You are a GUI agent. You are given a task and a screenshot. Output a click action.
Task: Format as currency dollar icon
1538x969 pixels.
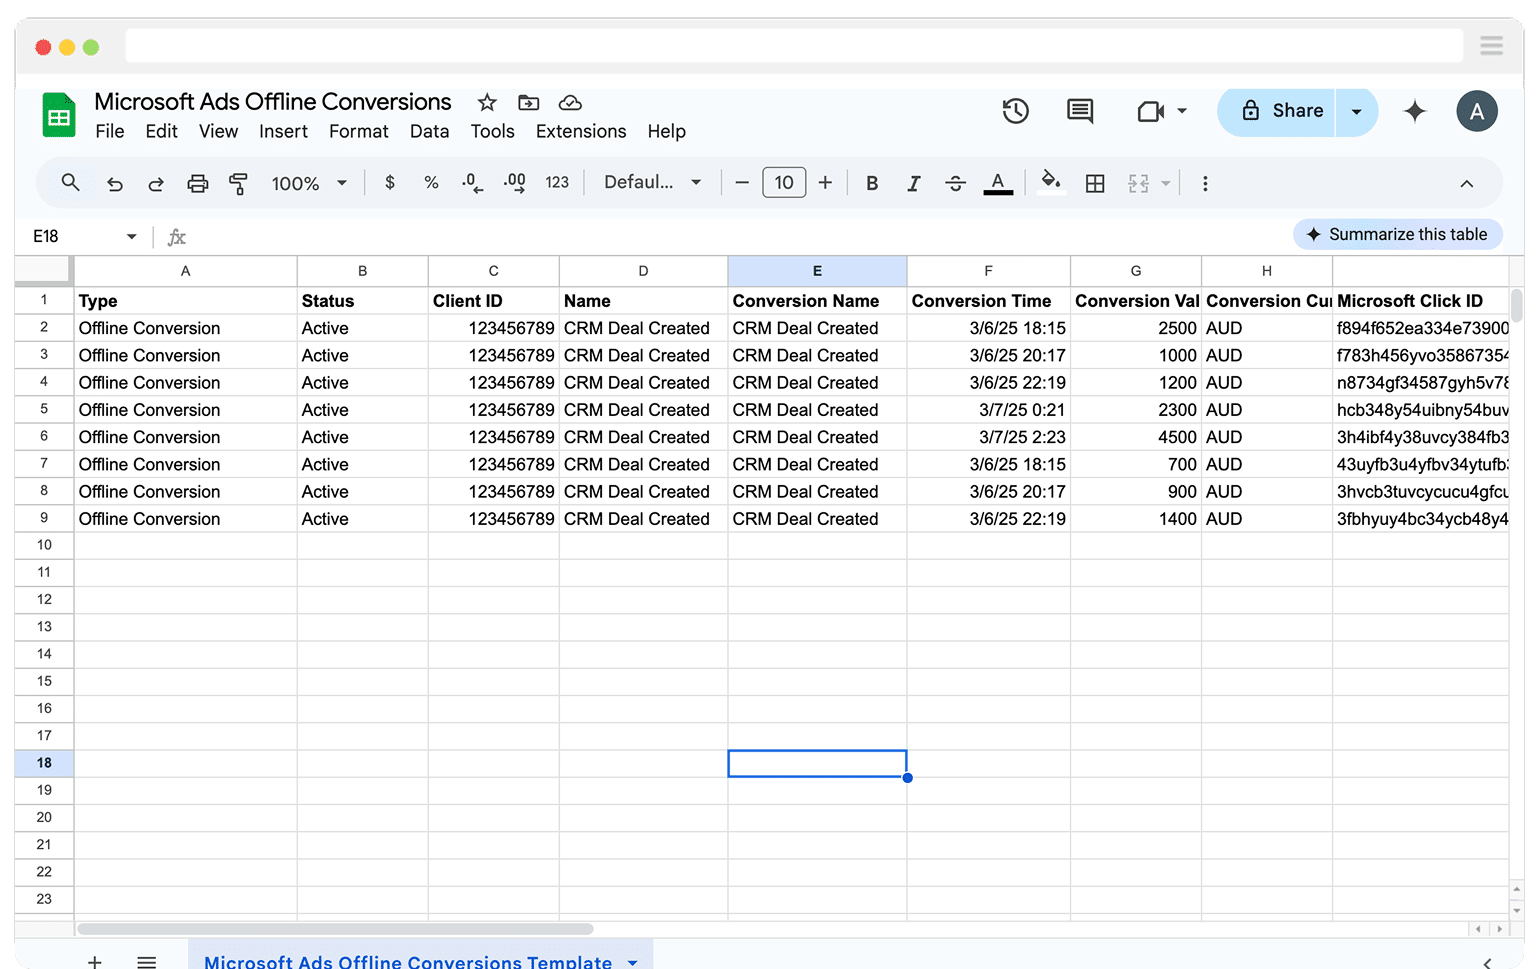click(x=390, y=183)
